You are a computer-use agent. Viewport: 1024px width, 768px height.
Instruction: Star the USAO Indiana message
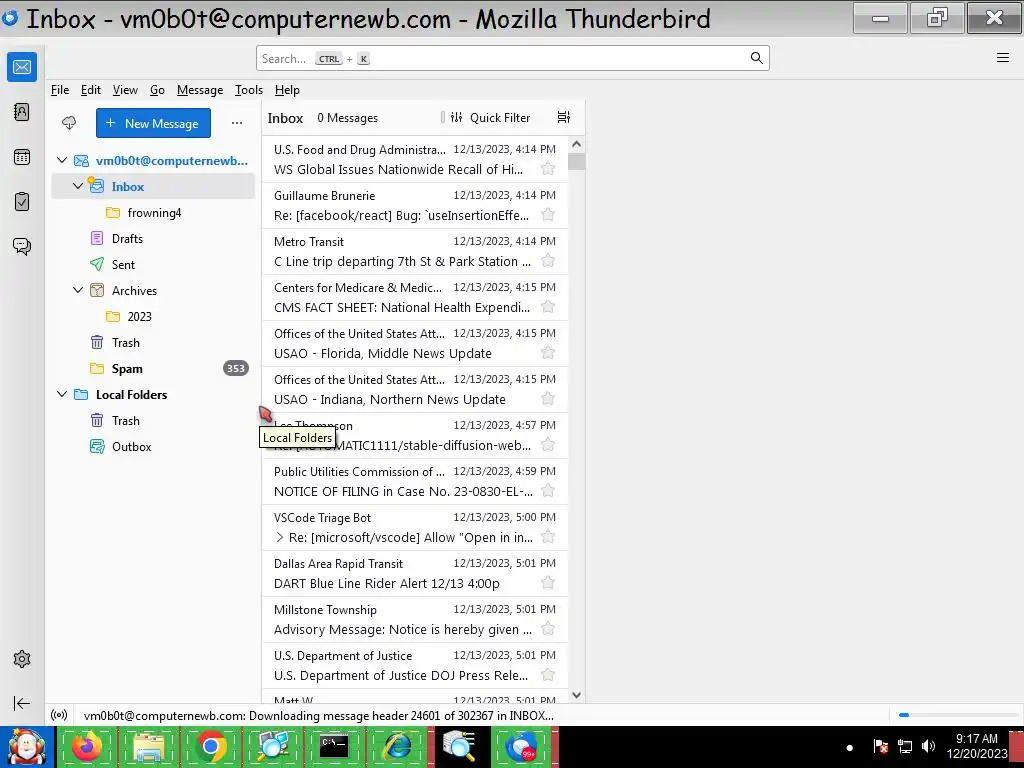[x=548, y=399]
